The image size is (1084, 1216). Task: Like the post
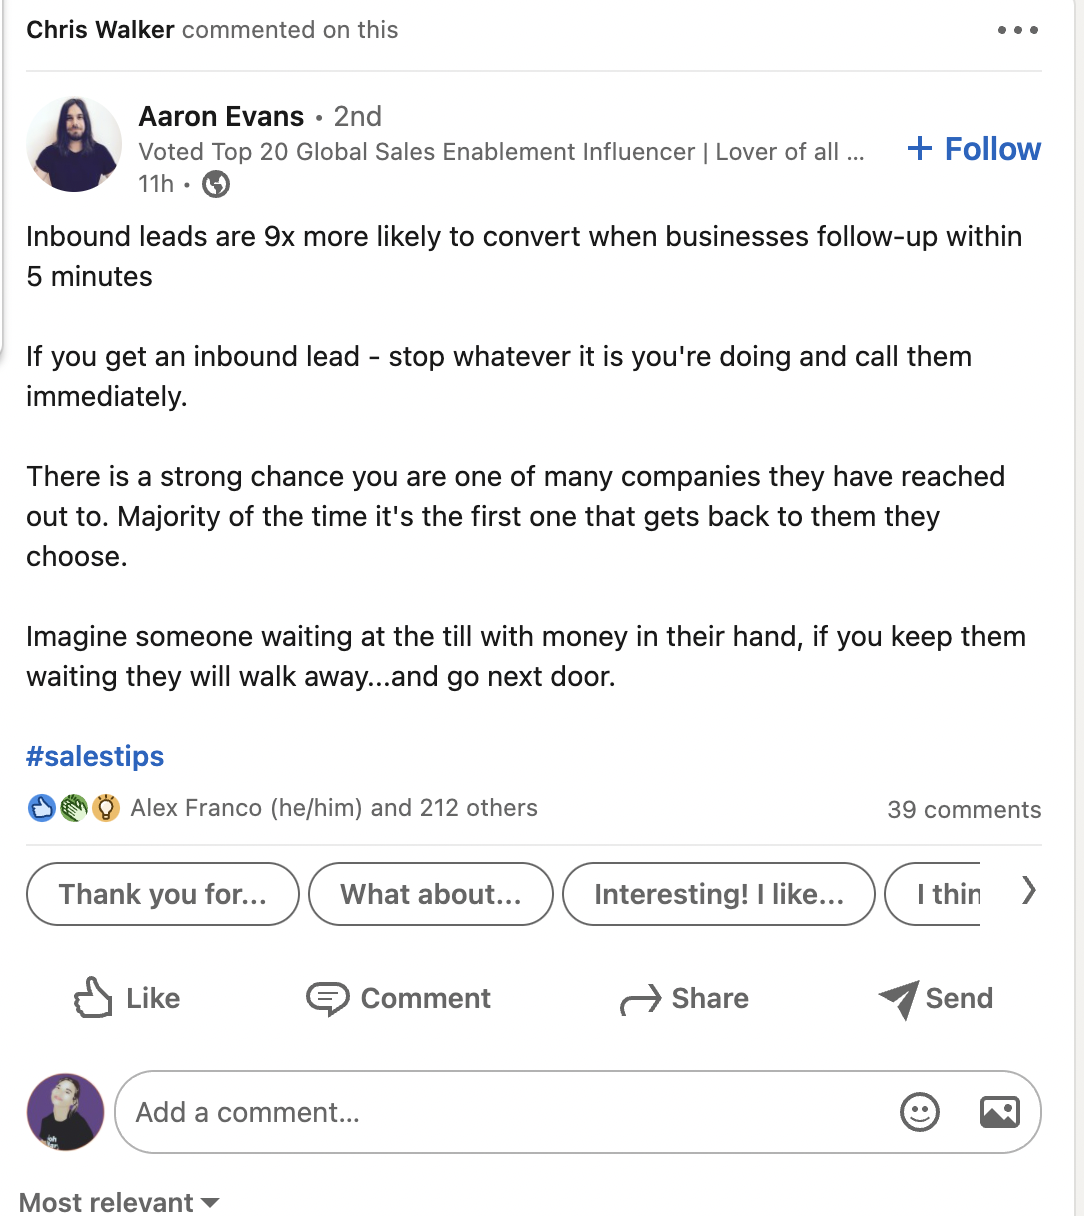pyautogui.click(x=127, y=998)
